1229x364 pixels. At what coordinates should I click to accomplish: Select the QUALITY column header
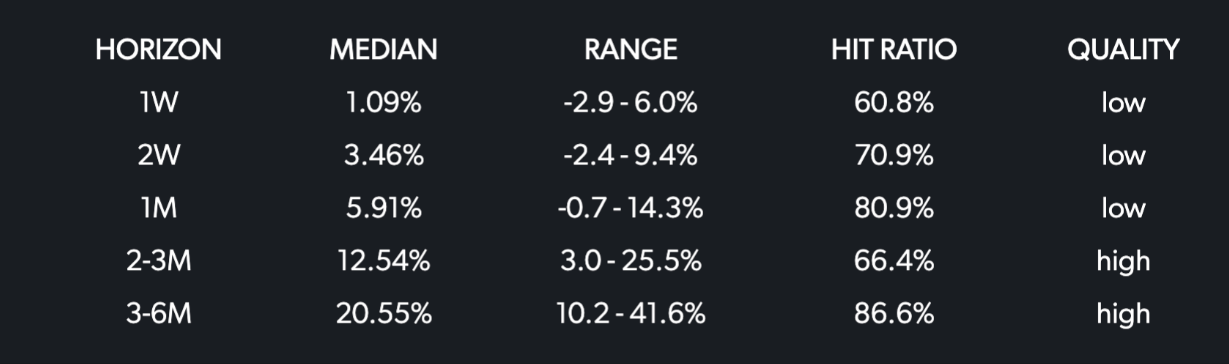click(x=1123, y=50)
